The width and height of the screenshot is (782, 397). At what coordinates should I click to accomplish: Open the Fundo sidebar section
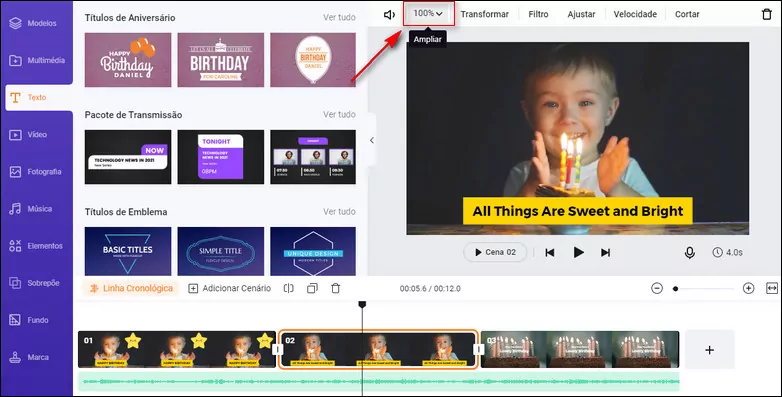[x=28, y=320]
